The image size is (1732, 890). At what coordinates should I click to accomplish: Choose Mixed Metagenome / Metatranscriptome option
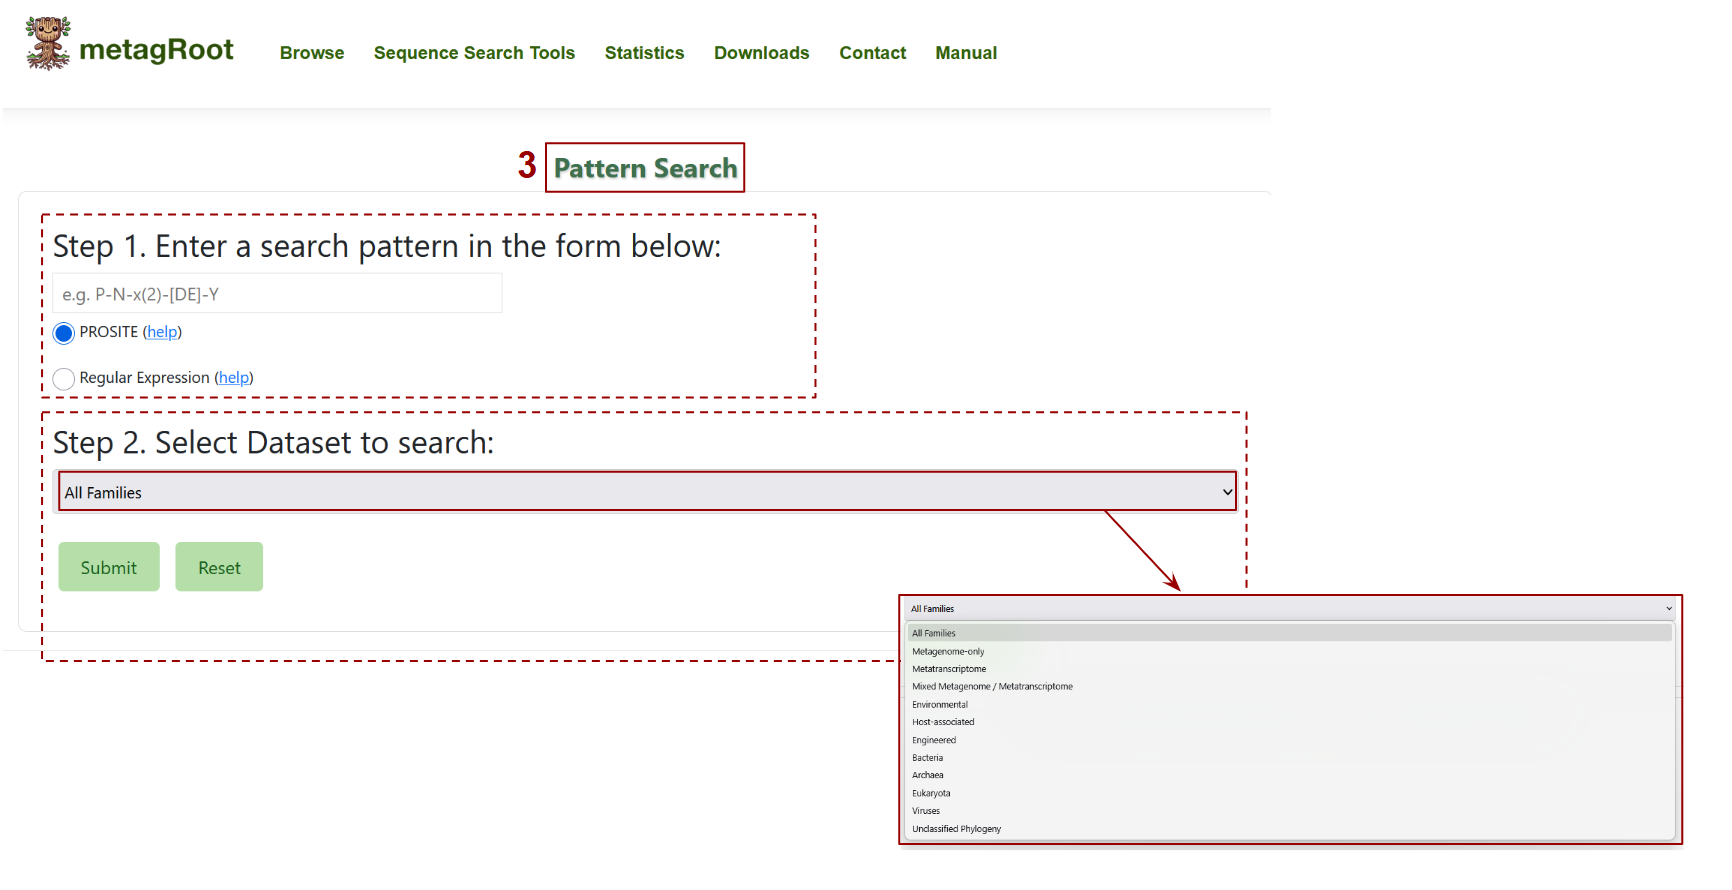click(1290, 686)
